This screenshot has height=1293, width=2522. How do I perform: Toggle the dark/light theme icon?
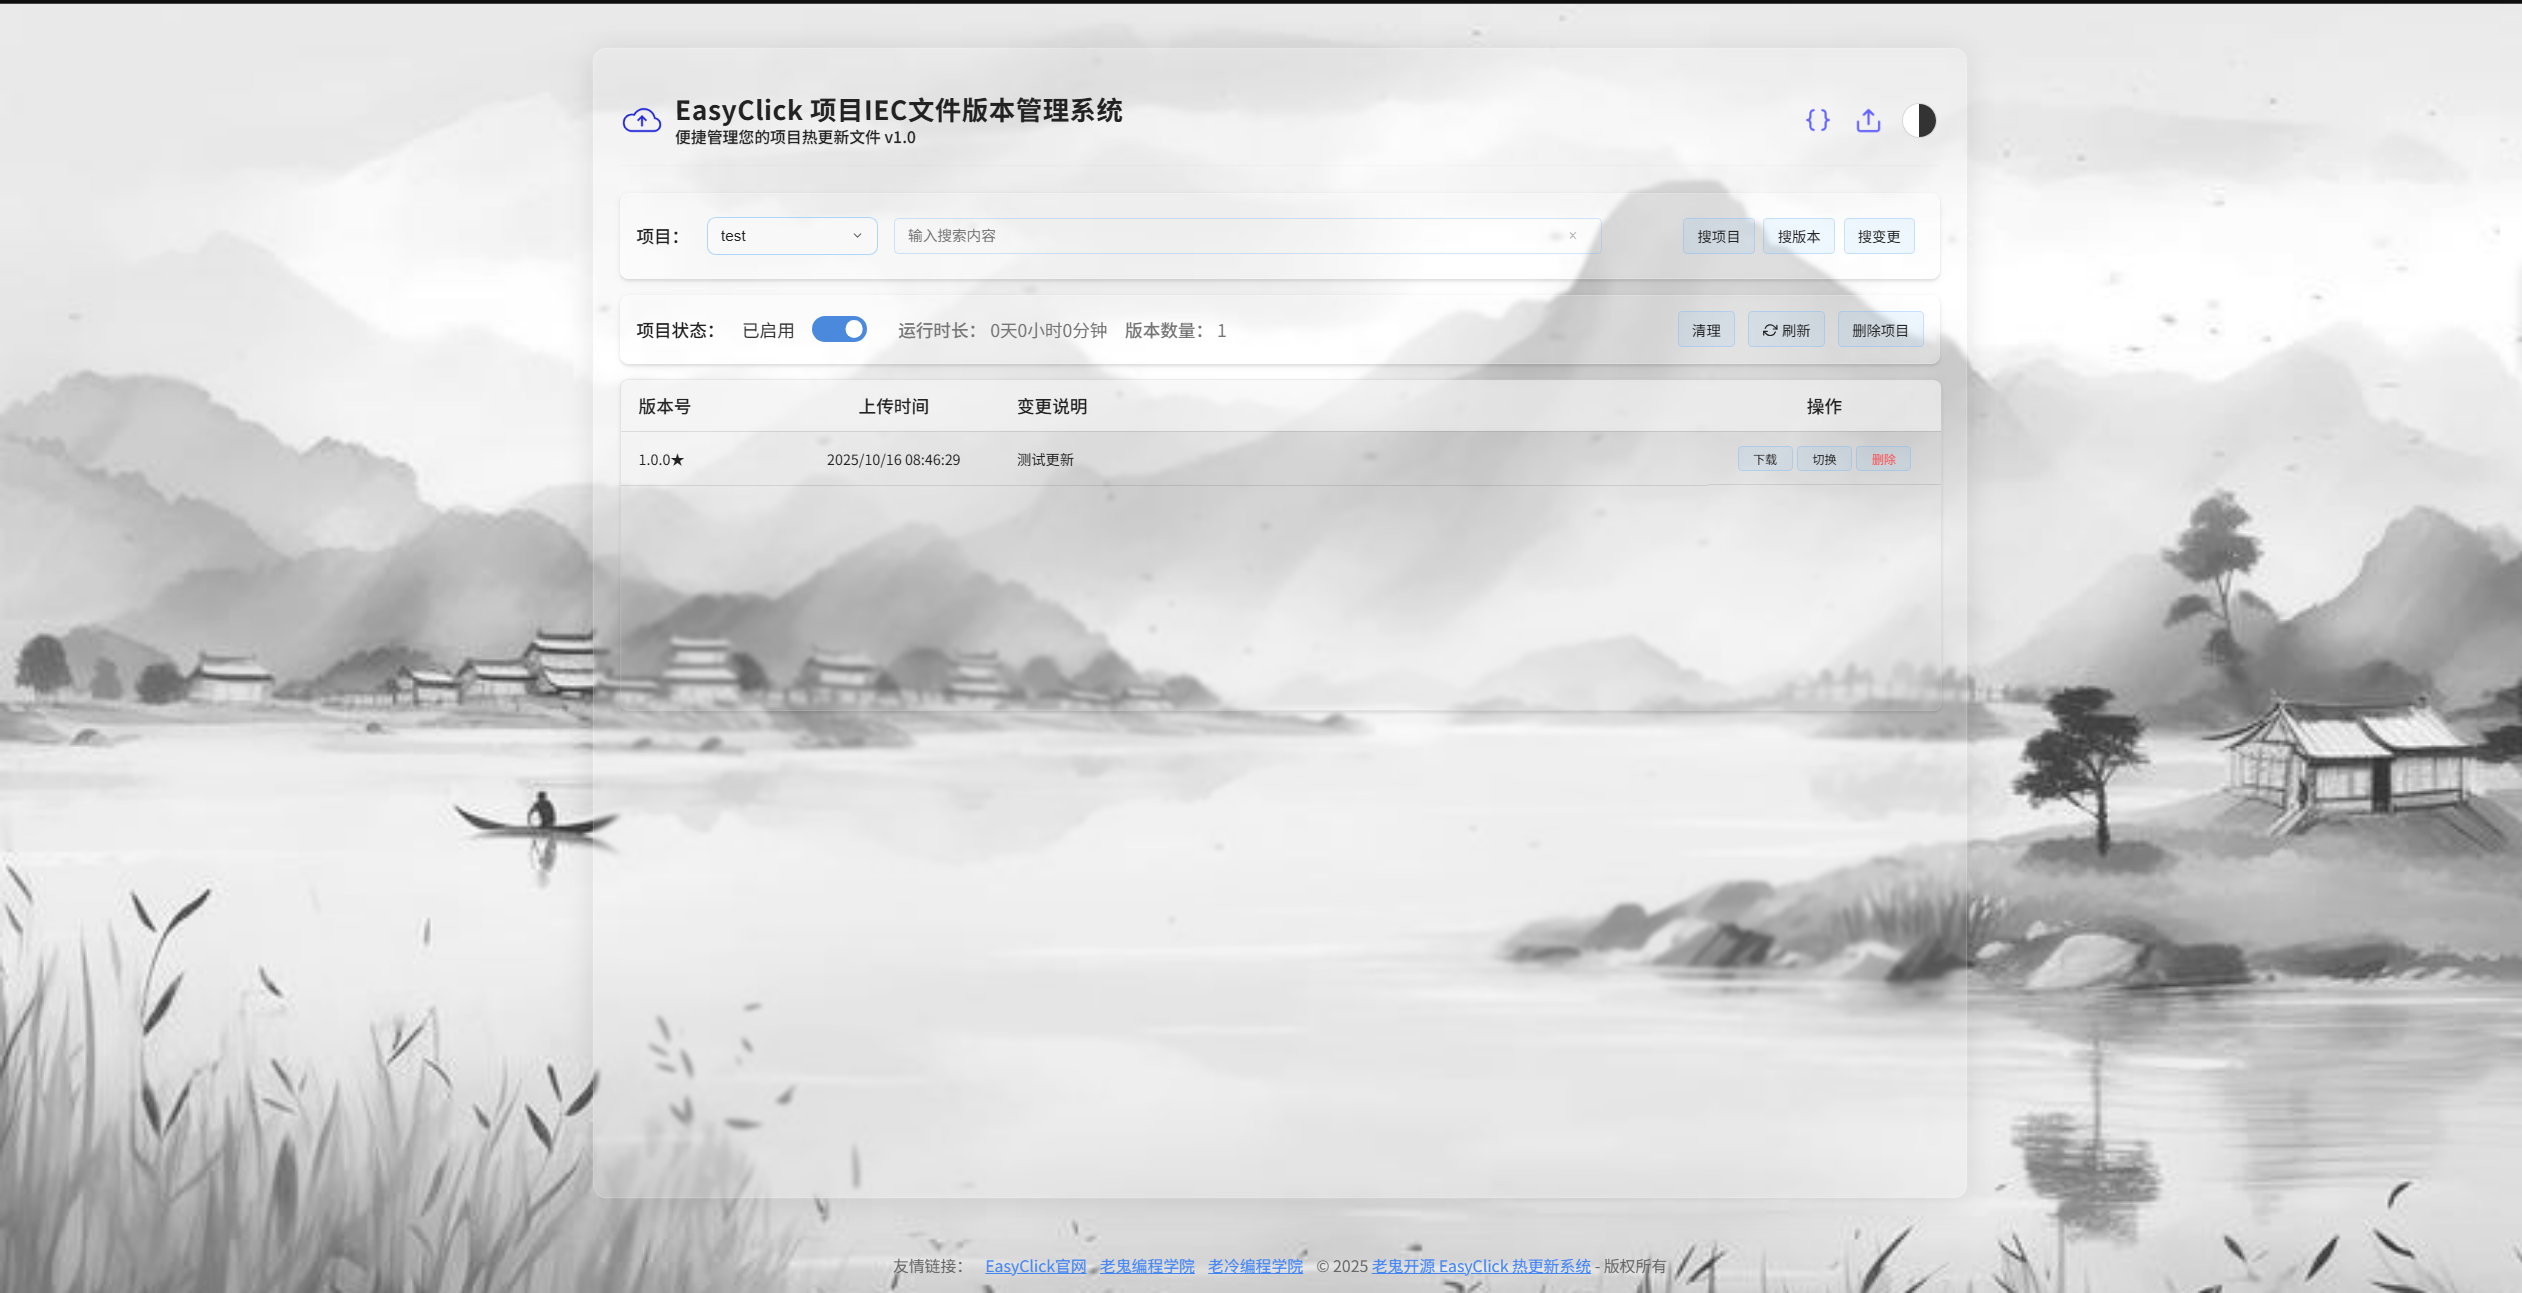tap(1918, 120)
